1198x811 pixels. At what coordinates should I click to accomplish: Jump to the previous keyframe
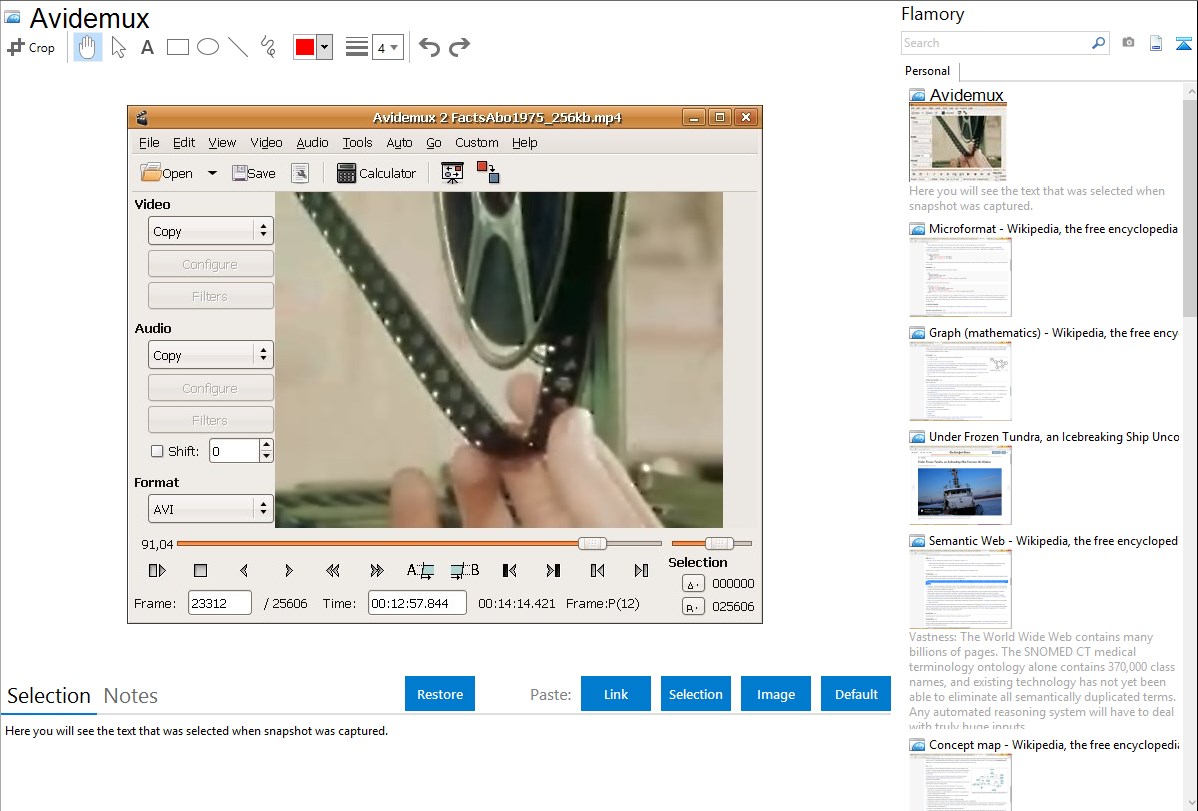click(332, 570)
